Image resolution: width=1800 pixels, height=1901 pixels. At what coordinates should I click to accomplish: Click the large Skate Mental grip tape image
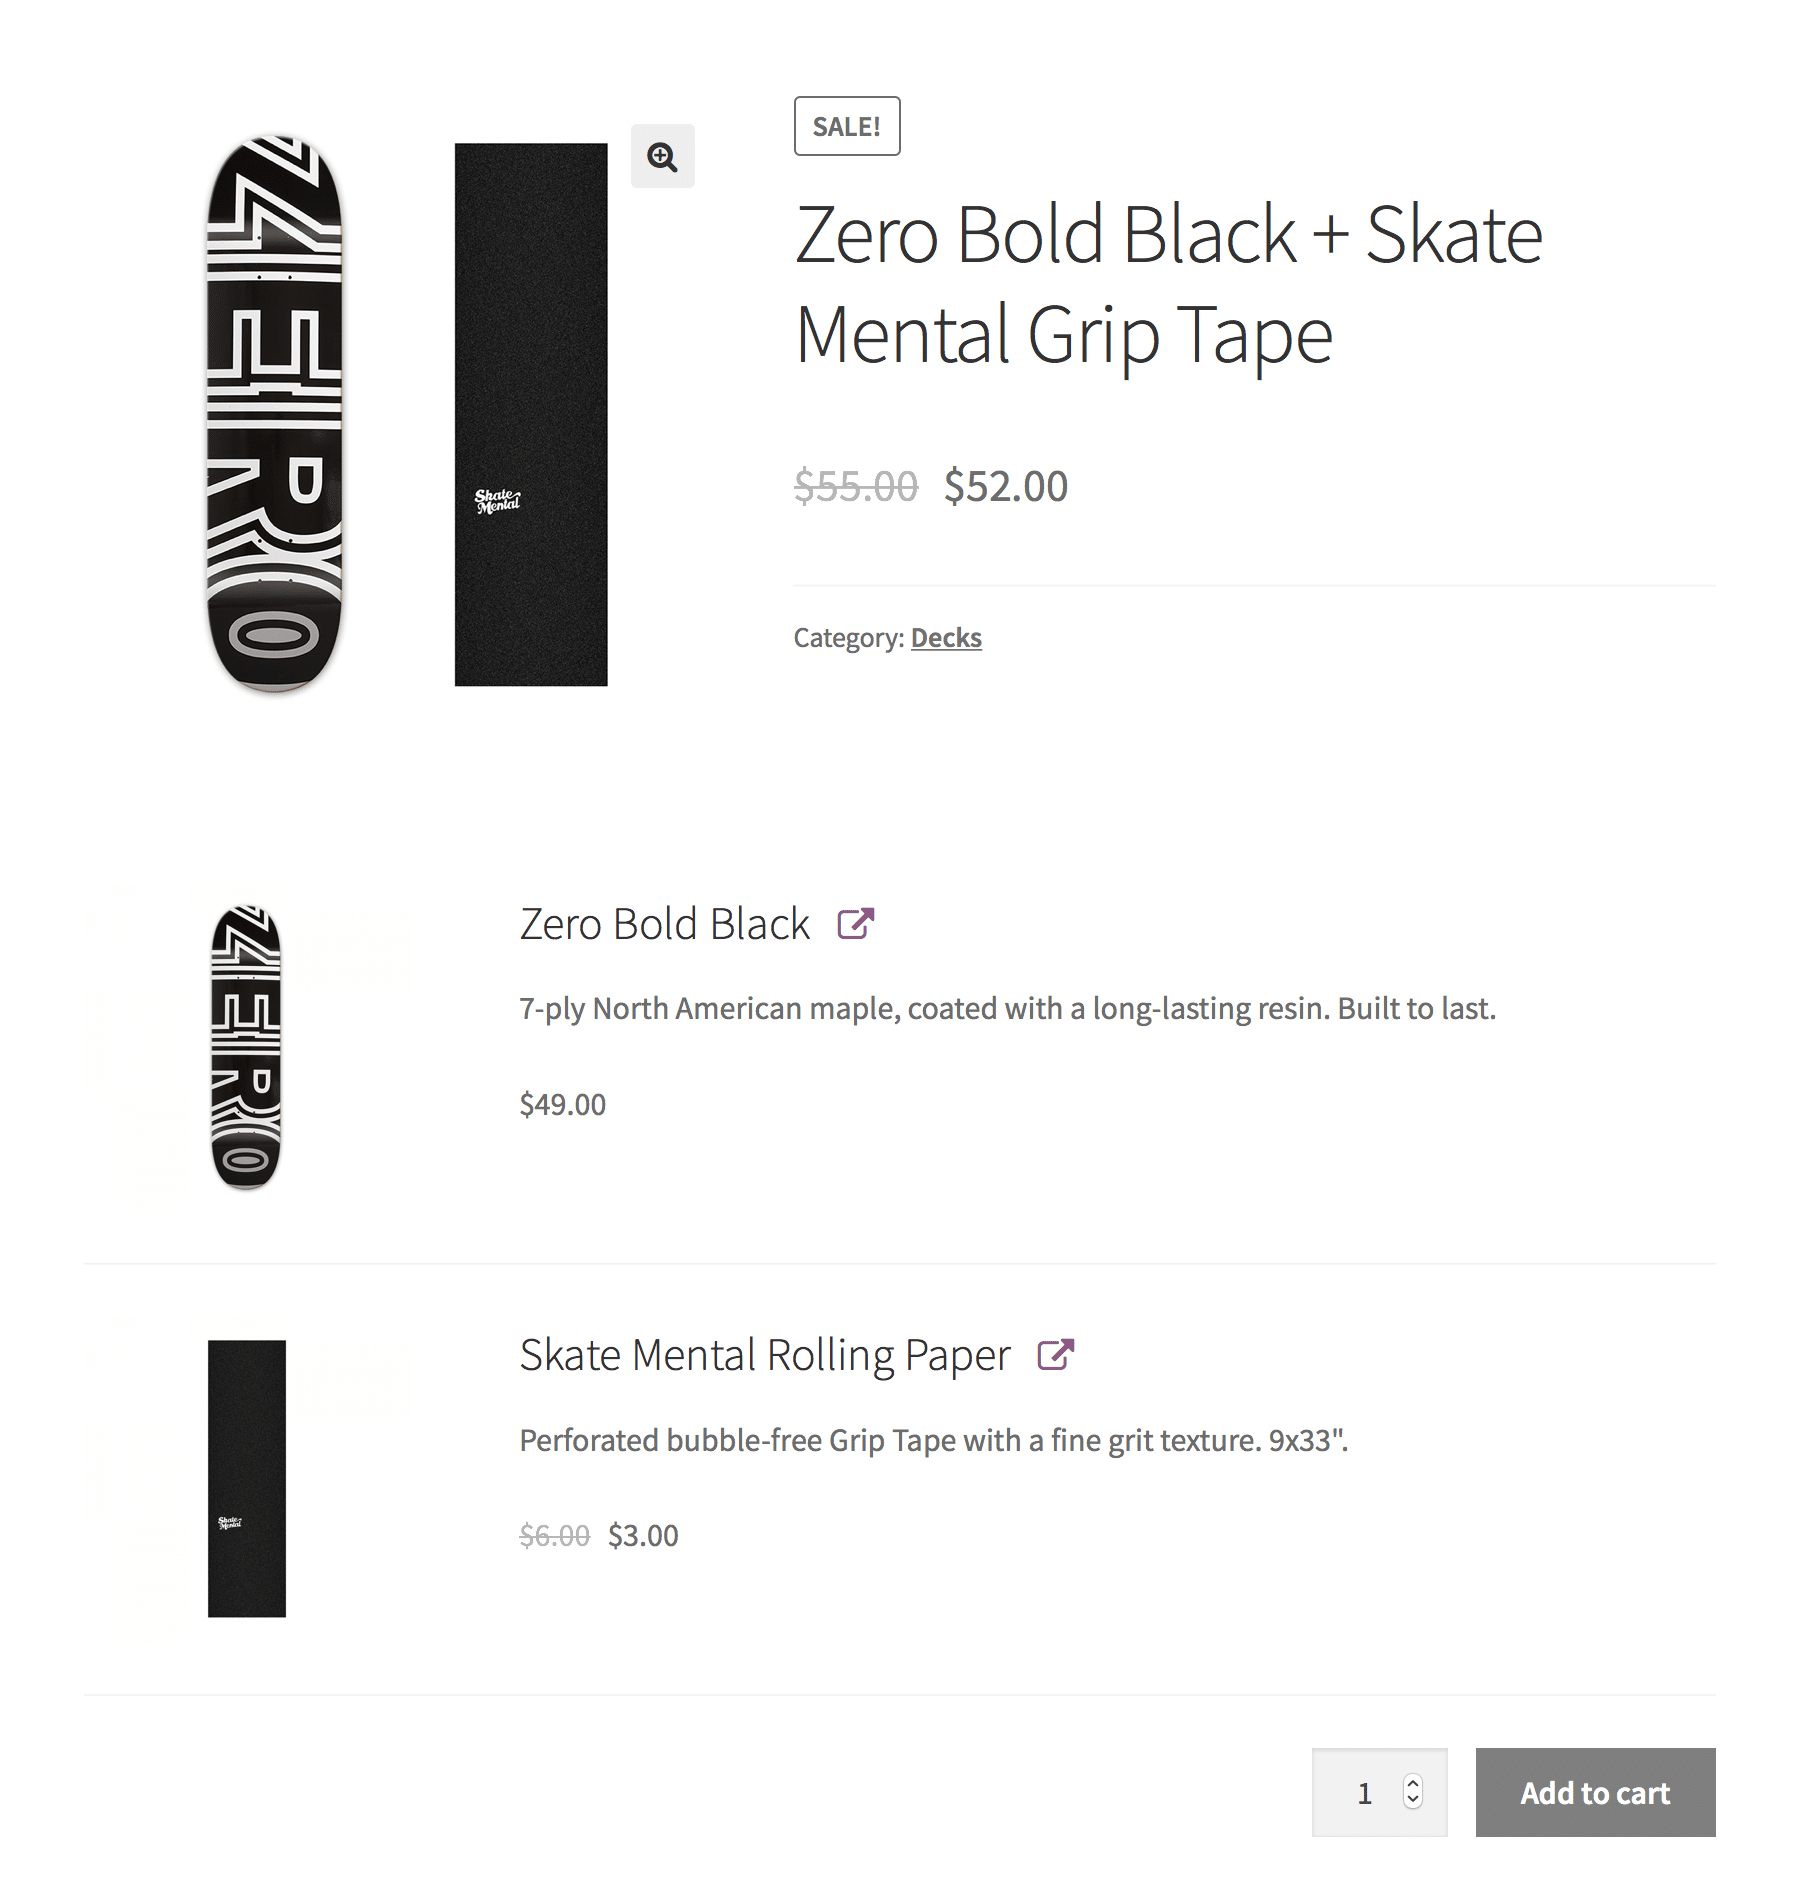(531, 414)
